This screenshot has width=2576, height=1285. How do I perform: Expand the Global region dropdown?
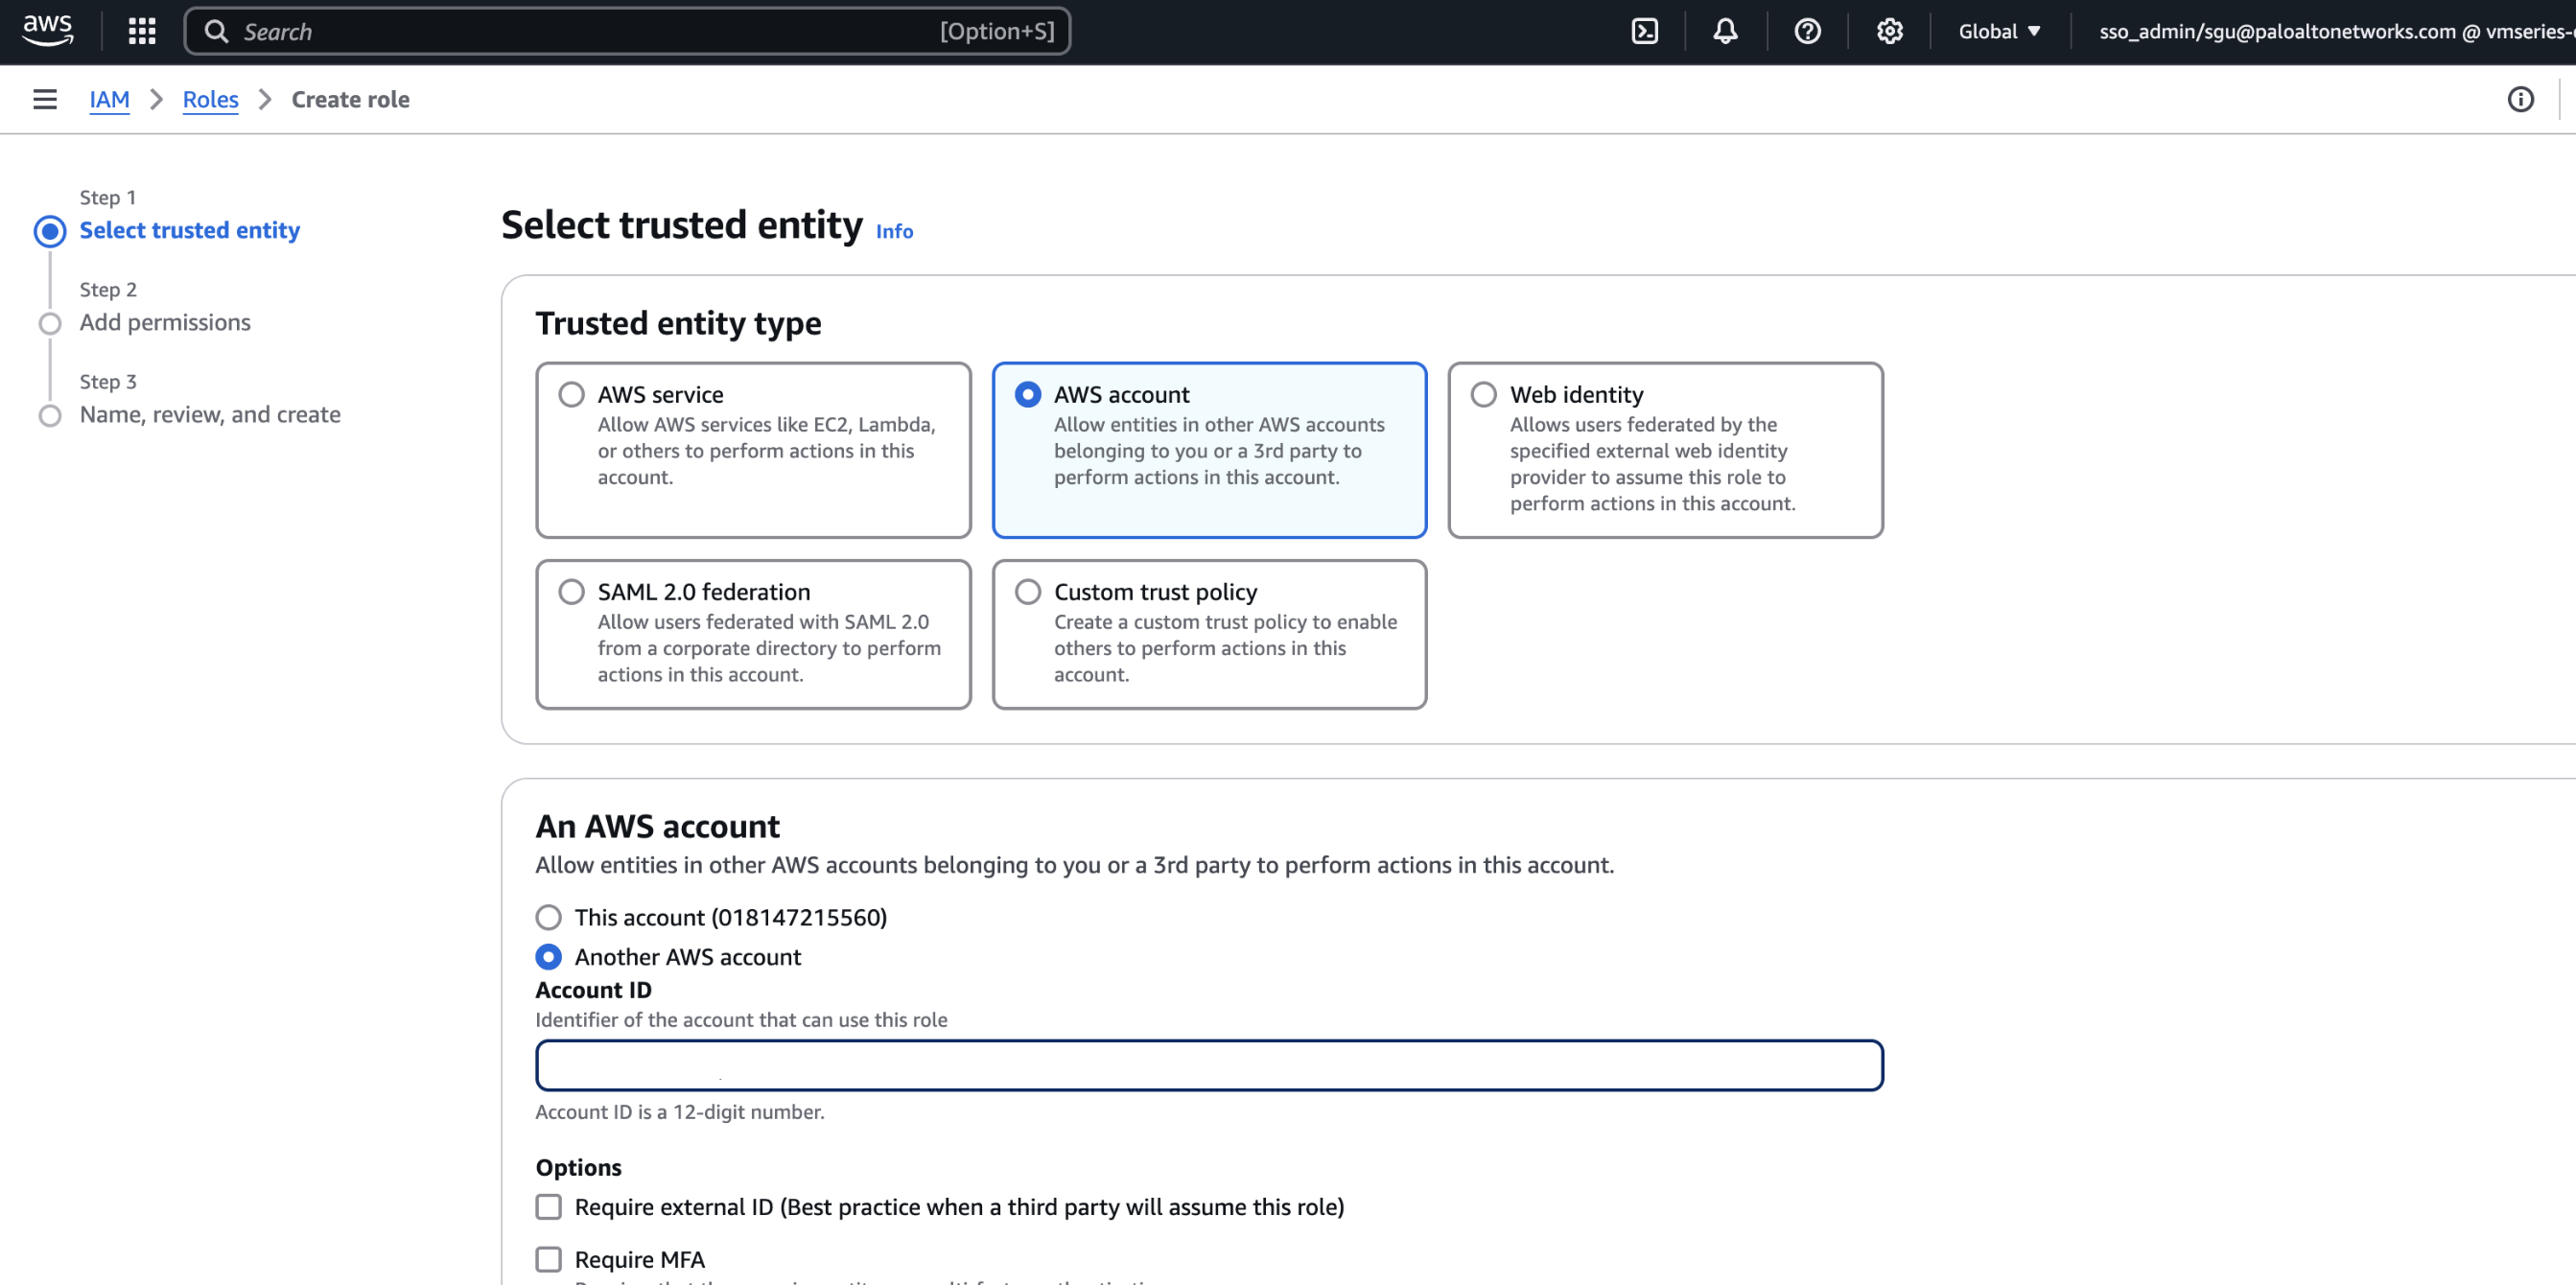click(x=1998, y=31)
